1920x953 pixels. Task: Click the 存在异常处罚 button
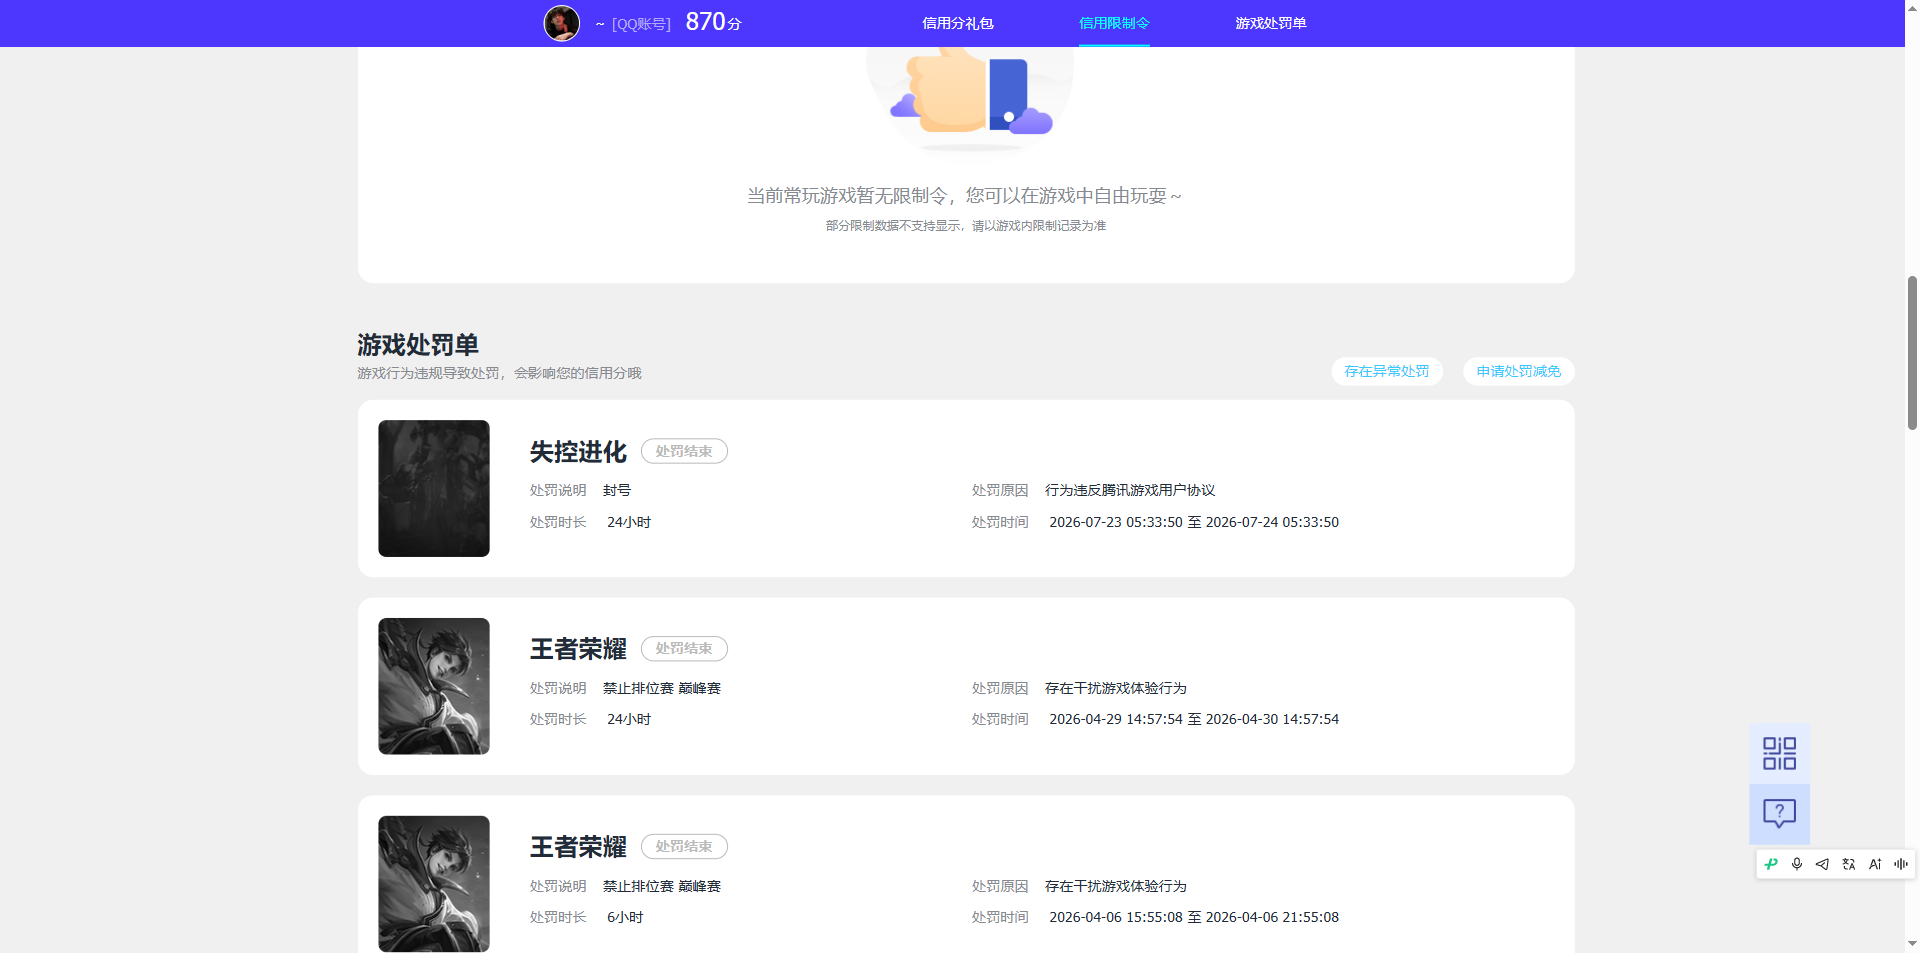click(x=1387, y=371)
